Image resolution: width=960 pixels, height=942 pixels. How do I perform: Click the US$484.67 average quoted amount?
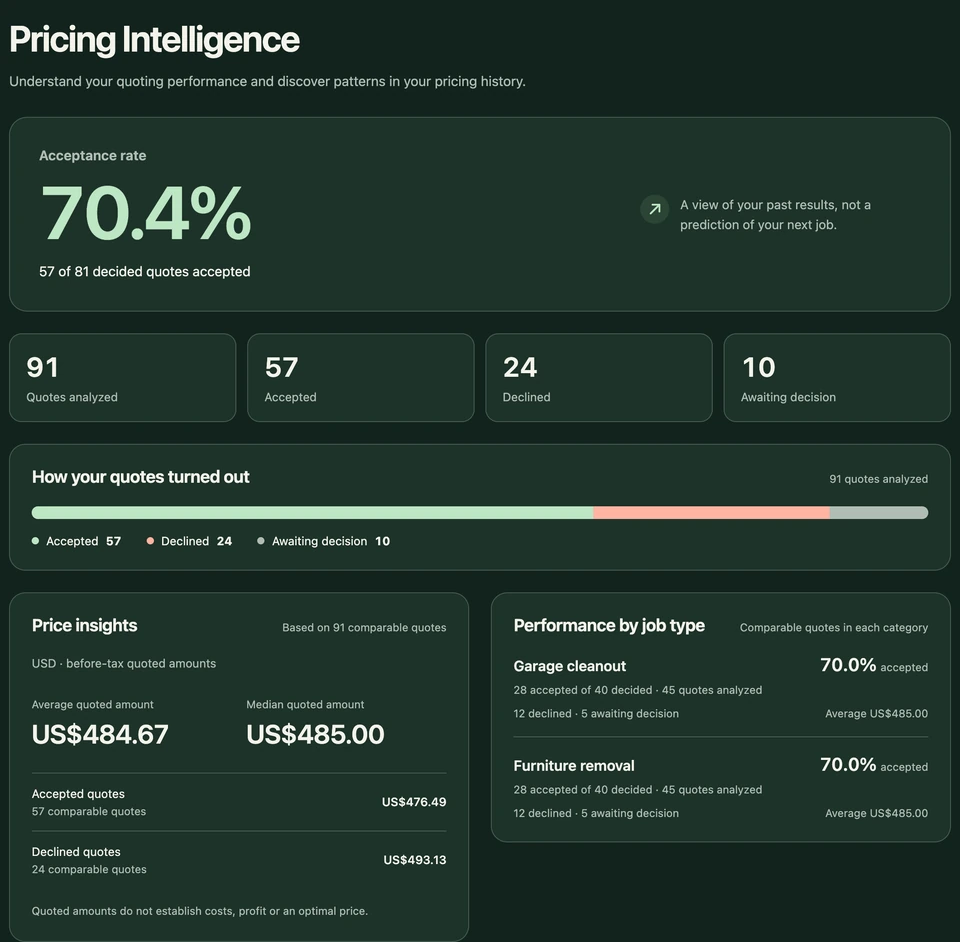[x=100, y=735]
